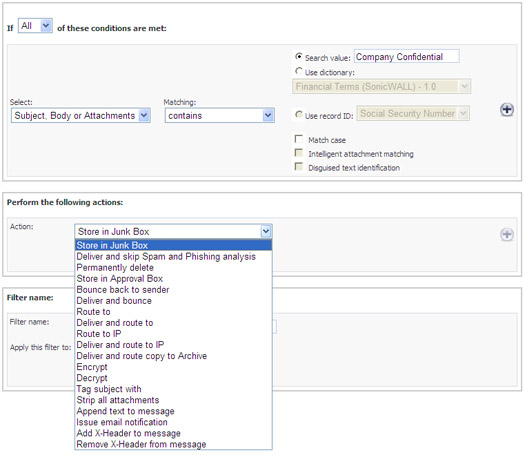Click the plus icon to add action
Screen dimensions: 525x455
click(x=507, y=234)
